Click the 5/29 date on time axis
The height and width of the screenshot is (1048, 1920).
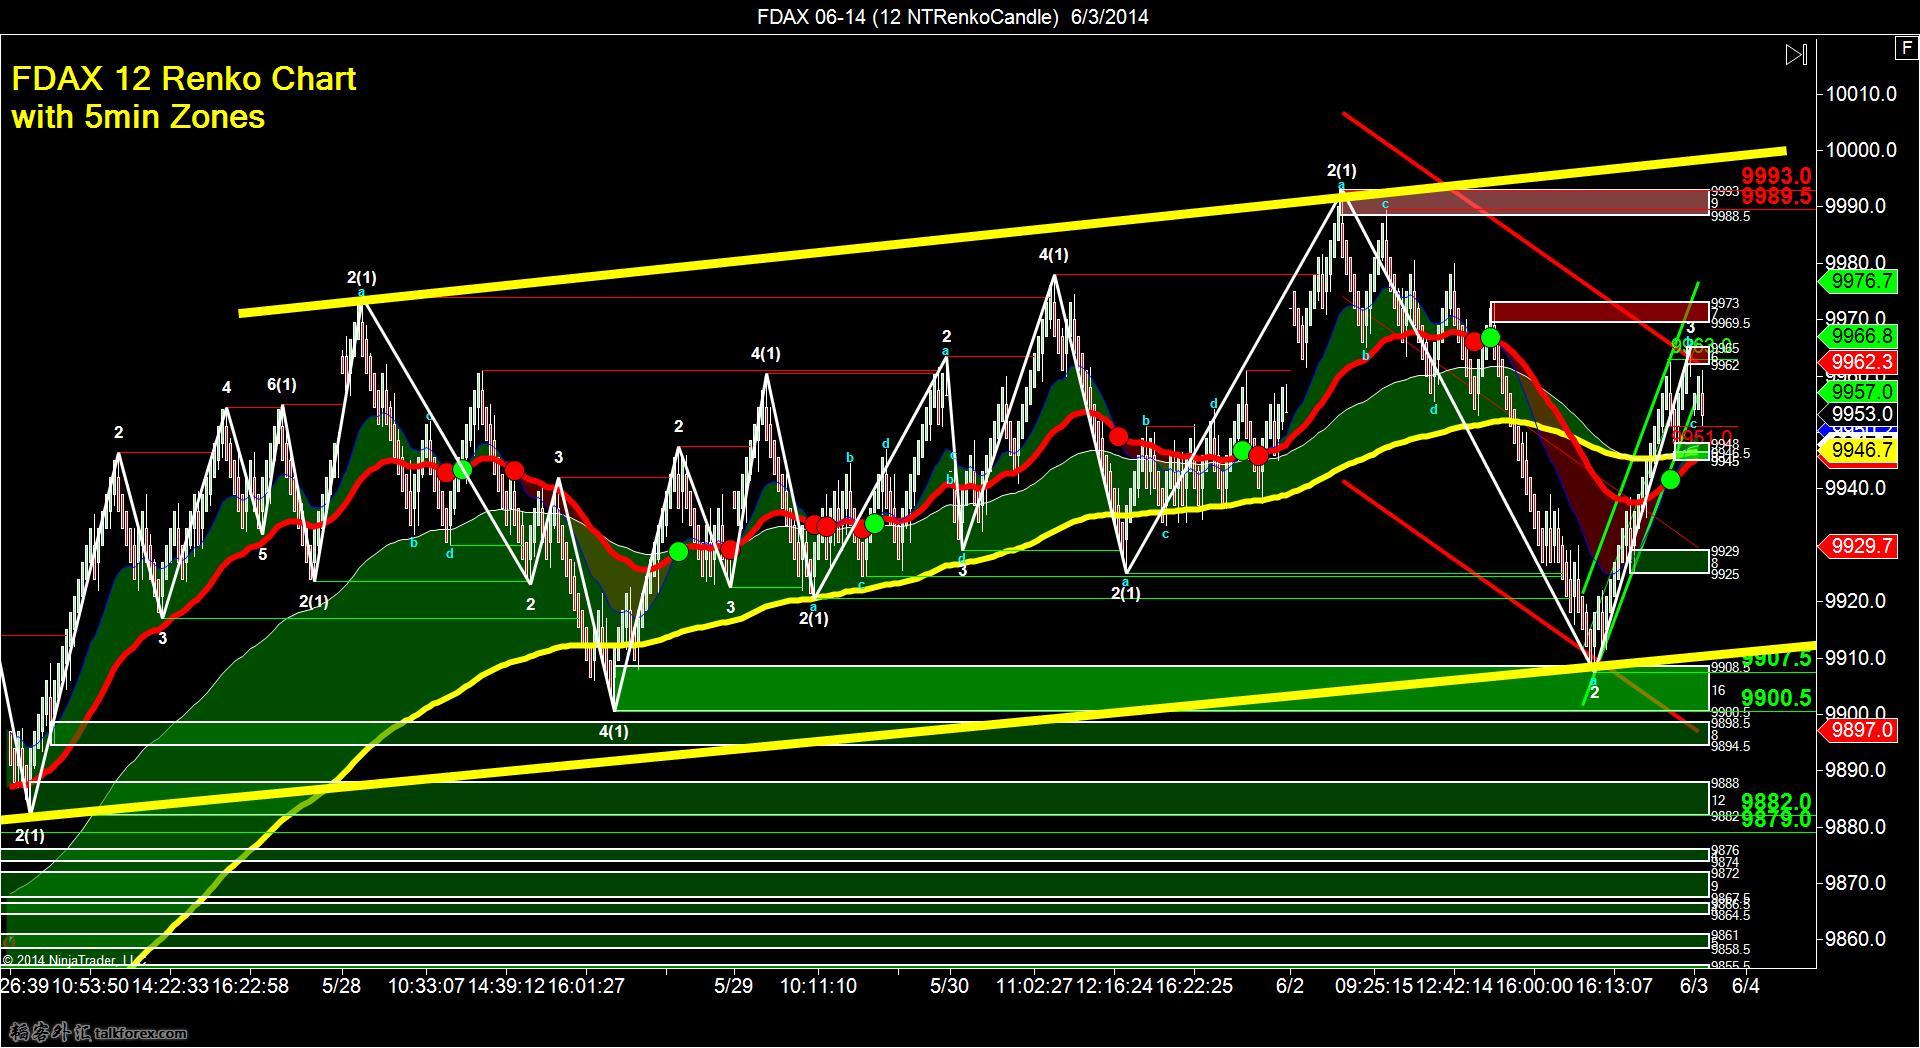pos(733,985)
